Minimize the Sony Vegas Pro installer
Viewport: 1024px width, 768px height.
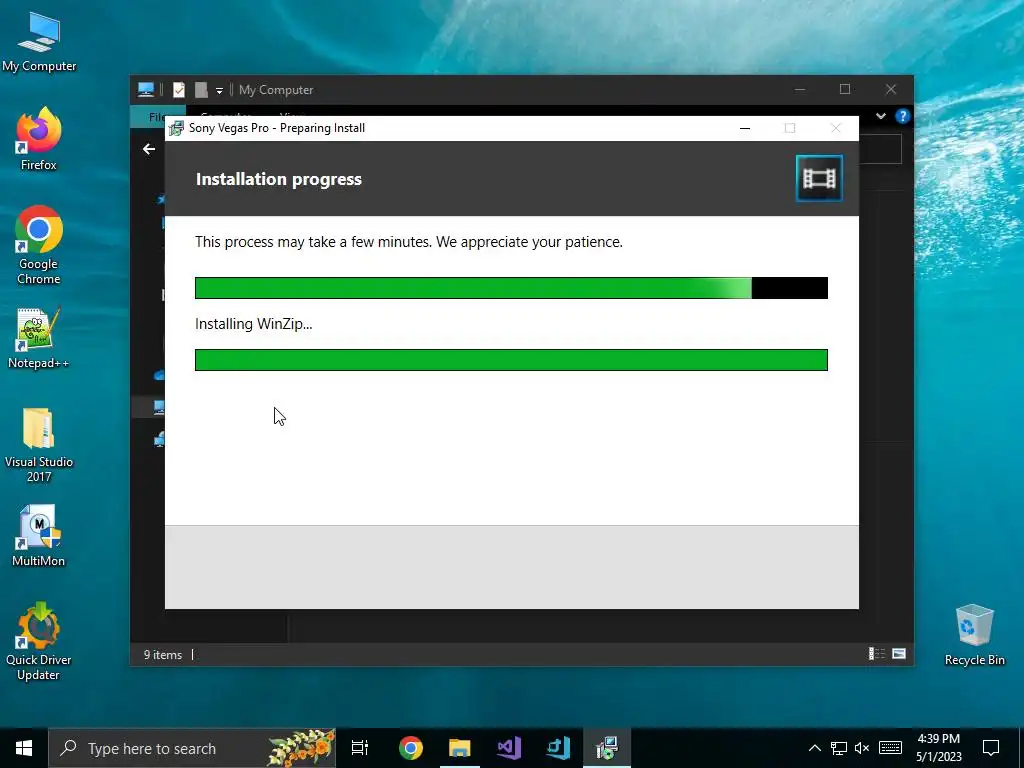coord(744,128)
